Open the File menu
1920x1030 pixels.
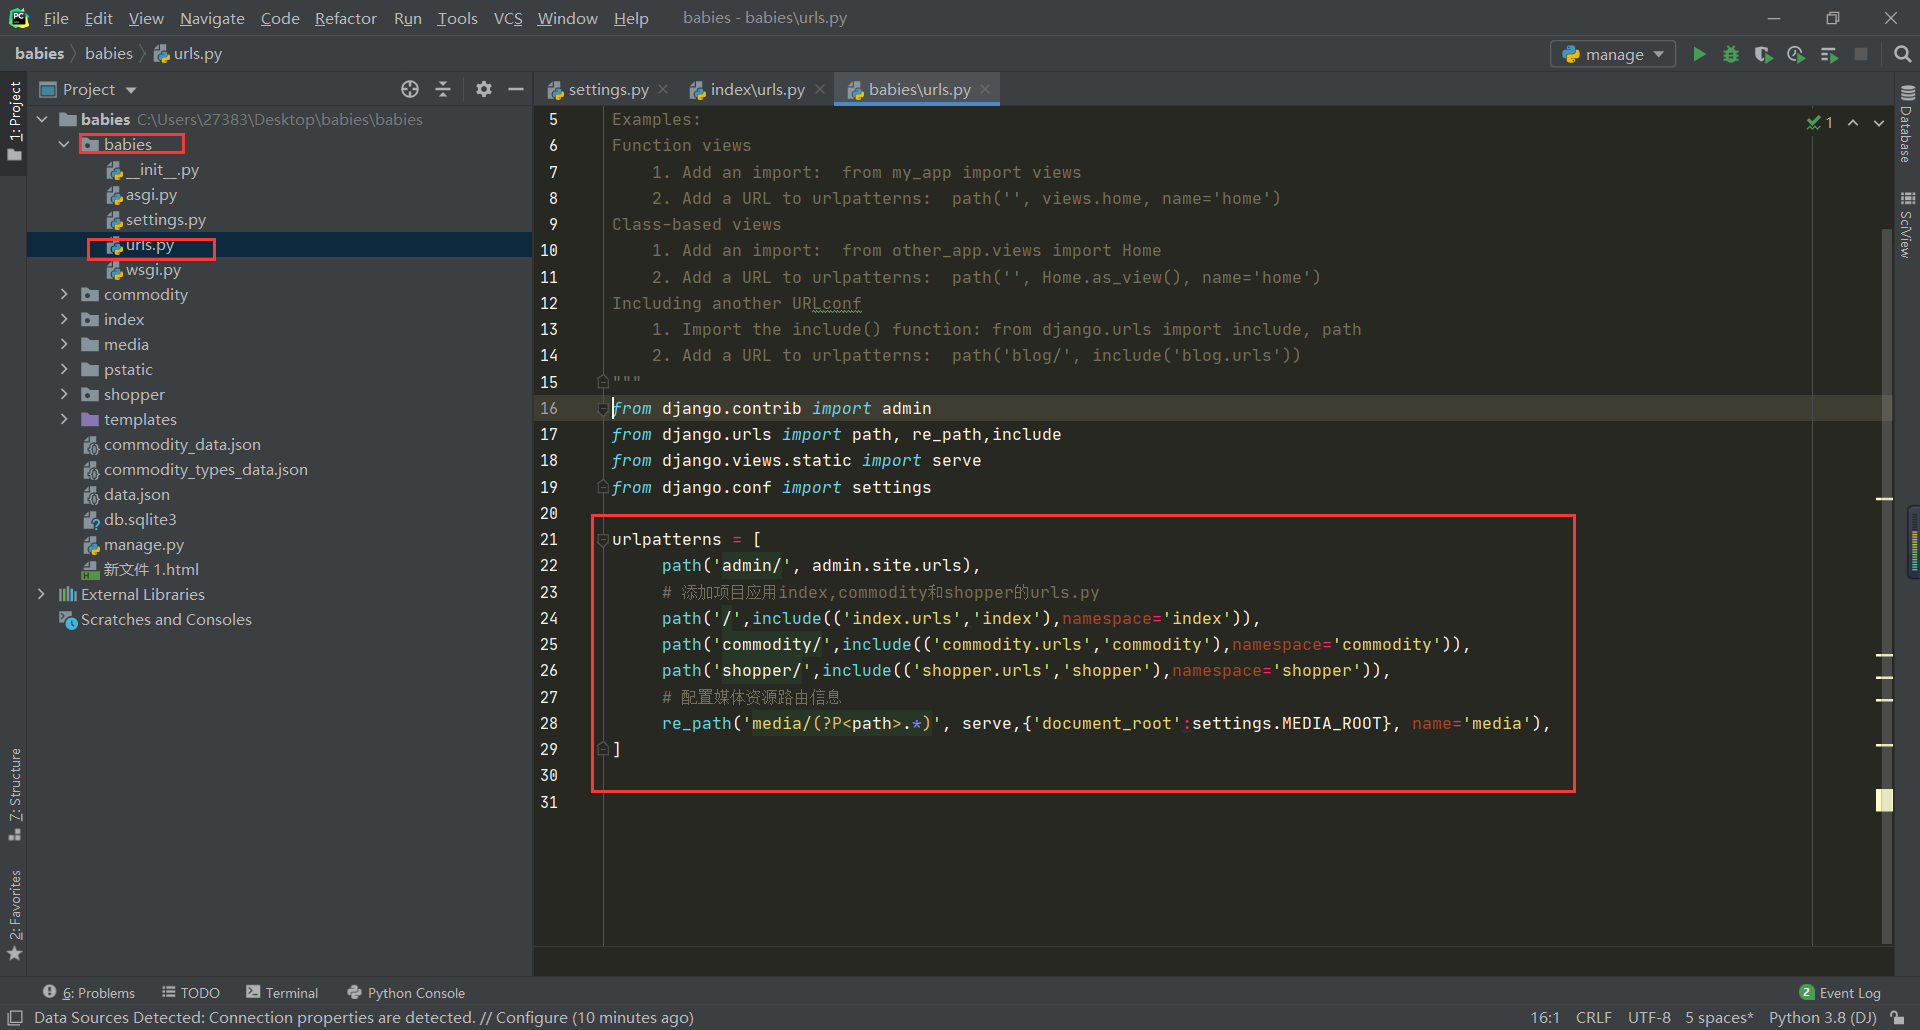tap(56, 18)
